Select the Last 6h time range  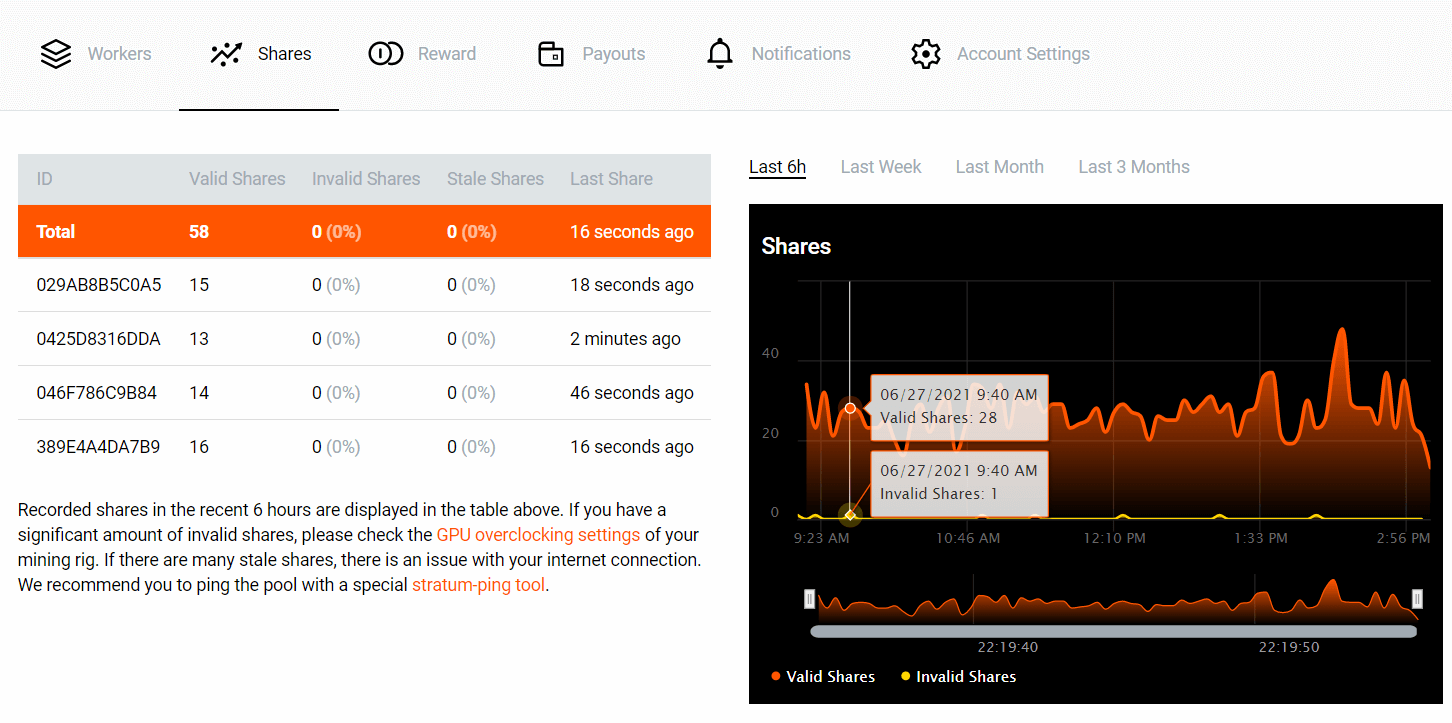[x=777, y=167]
